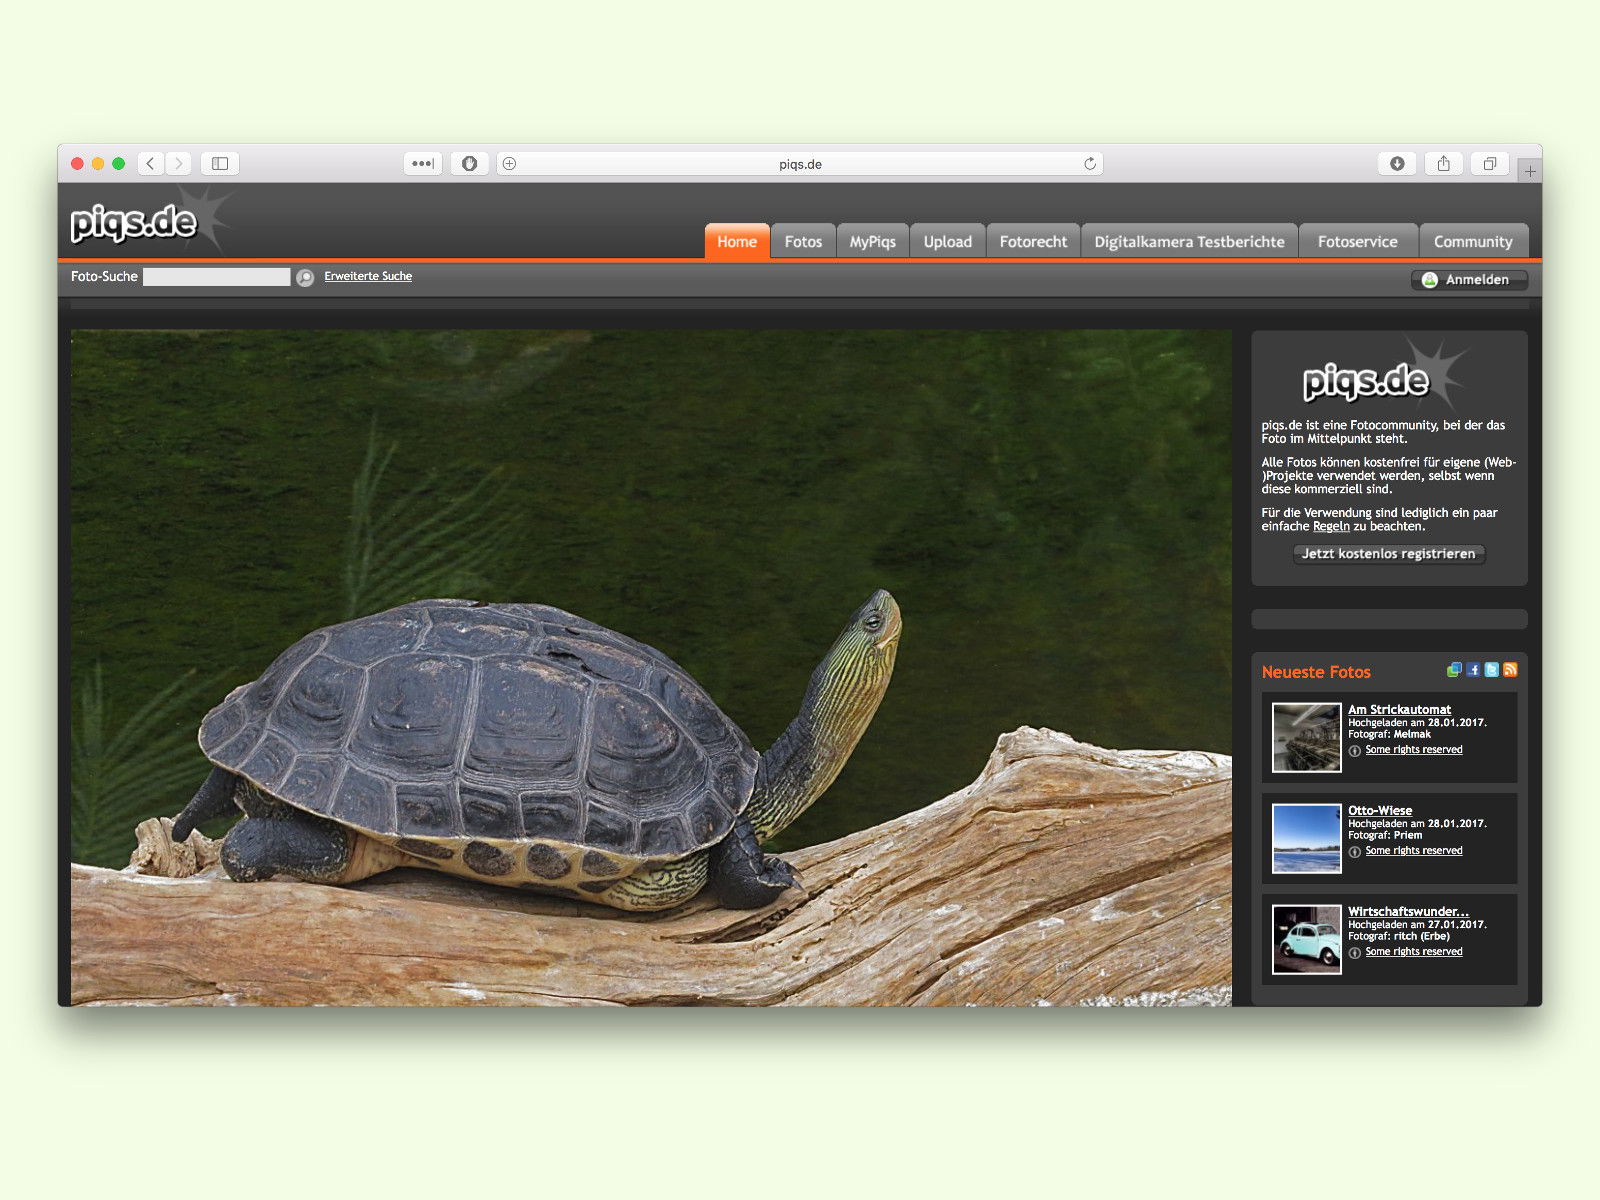1600x1200 pixels.
Task: Open the Am Strickautomat thumbnail
Action: (x=1306, y=738)
